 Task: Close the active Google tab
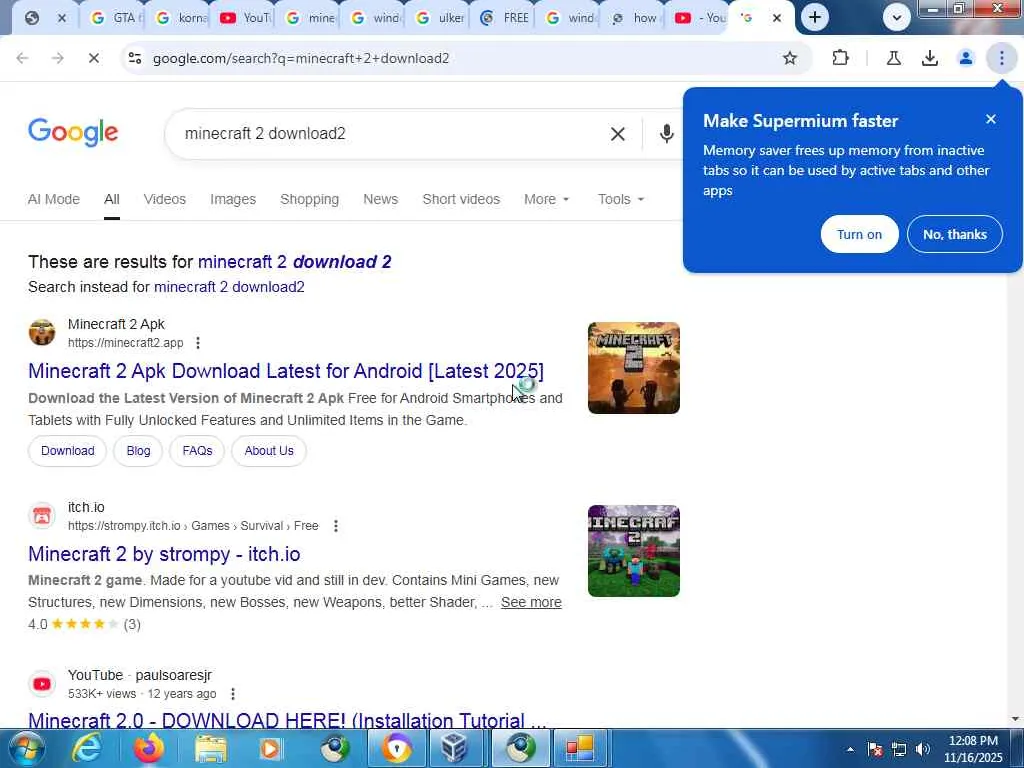(776, 18)
